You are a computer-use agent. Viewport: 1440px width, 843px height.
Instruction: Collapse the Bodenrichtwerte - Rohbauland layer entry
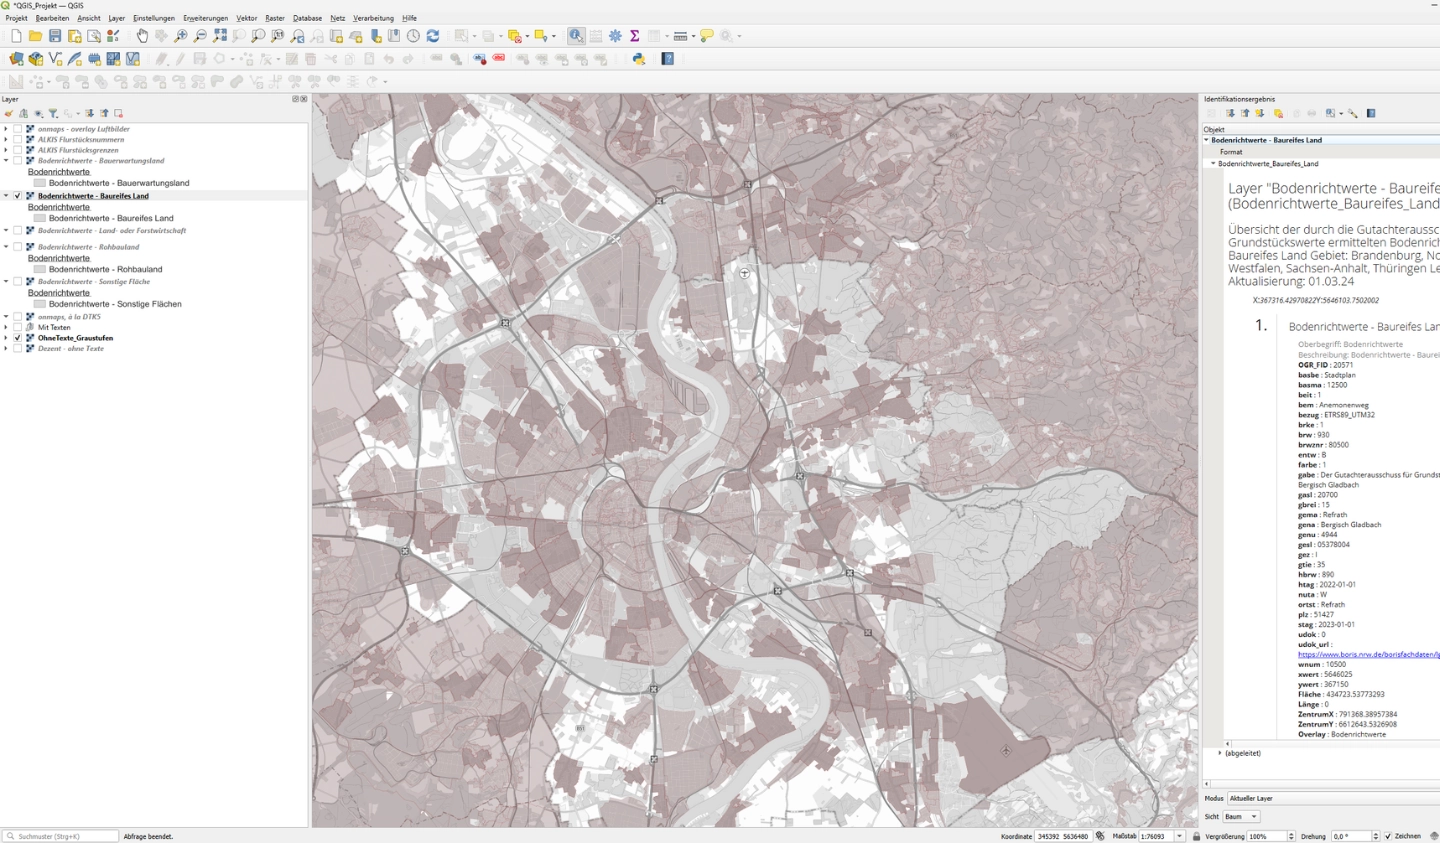pyautogui.click(x=7, y=246)
